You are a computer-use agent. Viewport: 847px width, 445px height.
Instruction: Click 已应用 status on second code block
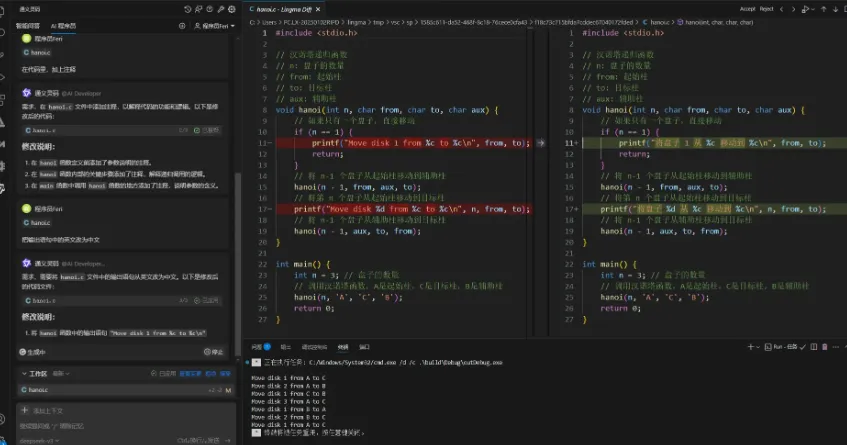[207, 300]
